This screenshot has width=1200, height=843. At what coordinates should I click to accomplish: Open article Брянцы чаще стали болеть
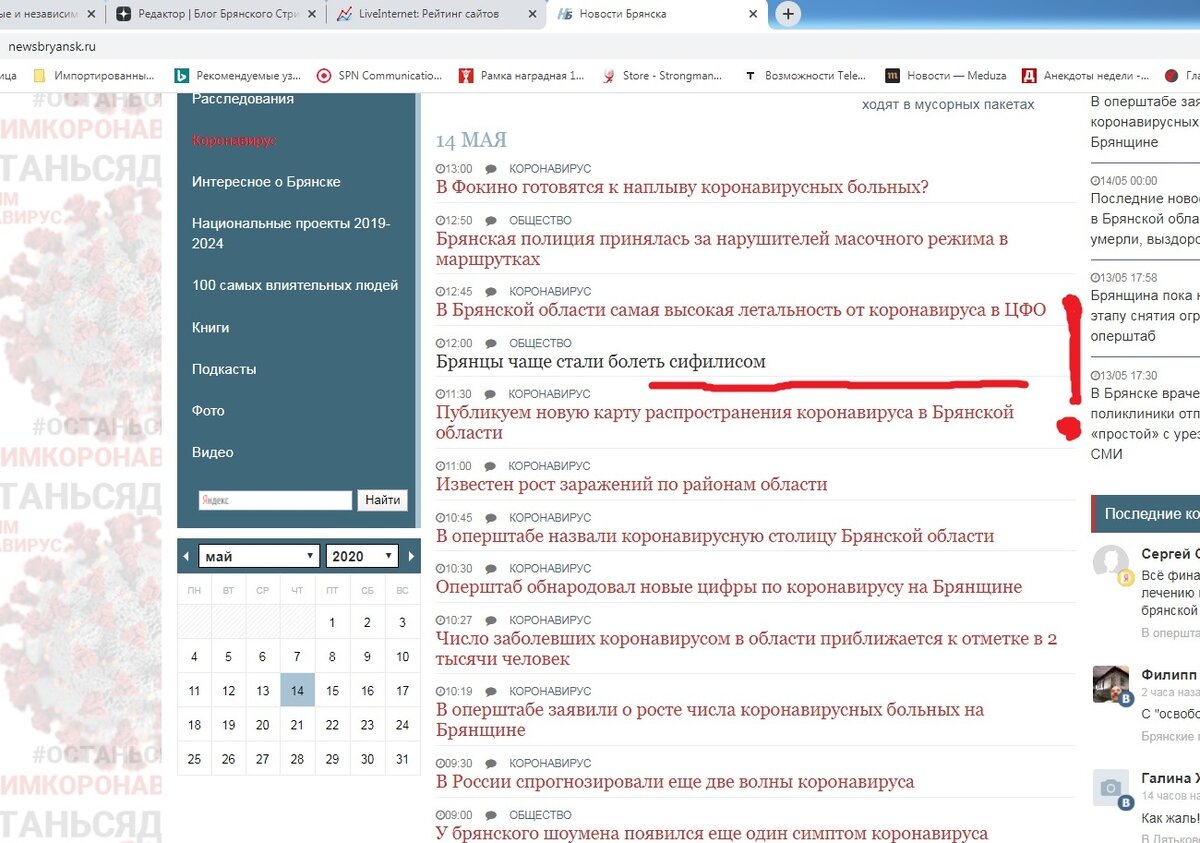click(601, 361)
